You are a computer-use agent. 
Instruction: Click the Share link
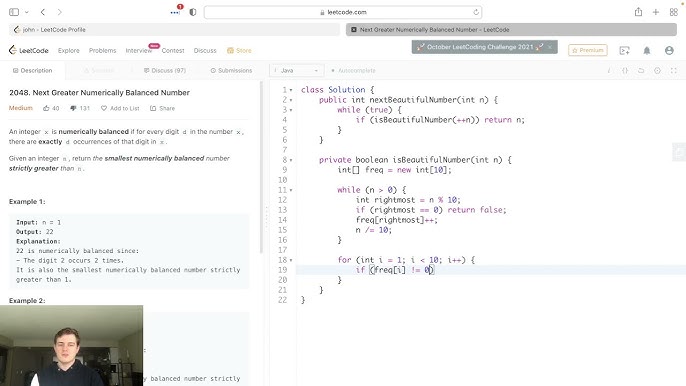tap(162, 108)
